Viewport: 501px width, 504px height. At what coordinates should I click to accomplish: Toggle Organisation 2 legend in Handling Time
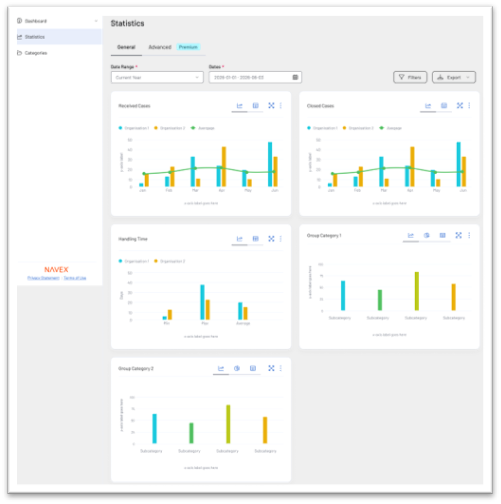pos(169,261)
